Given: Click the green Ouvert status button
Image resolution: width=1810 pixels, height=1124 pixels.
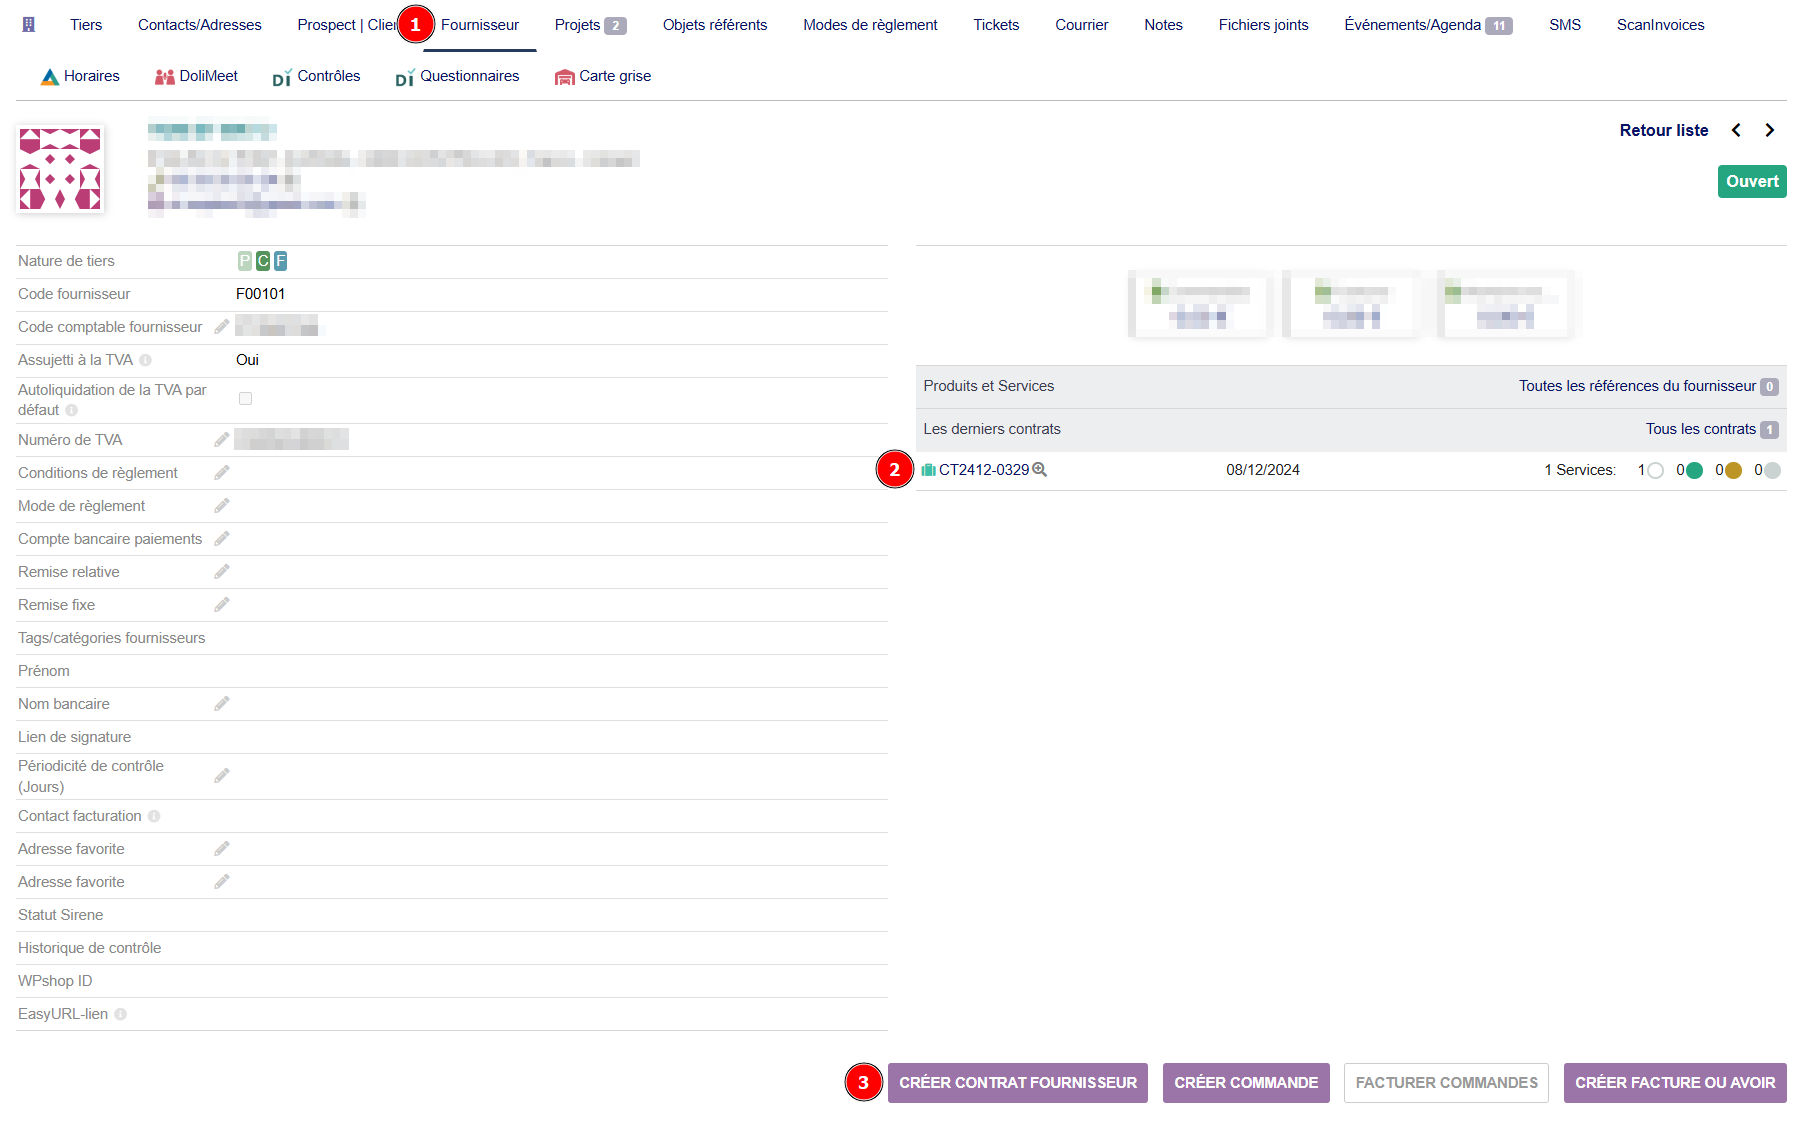Looking at the screenshot, I should [x=1752, y=182].
